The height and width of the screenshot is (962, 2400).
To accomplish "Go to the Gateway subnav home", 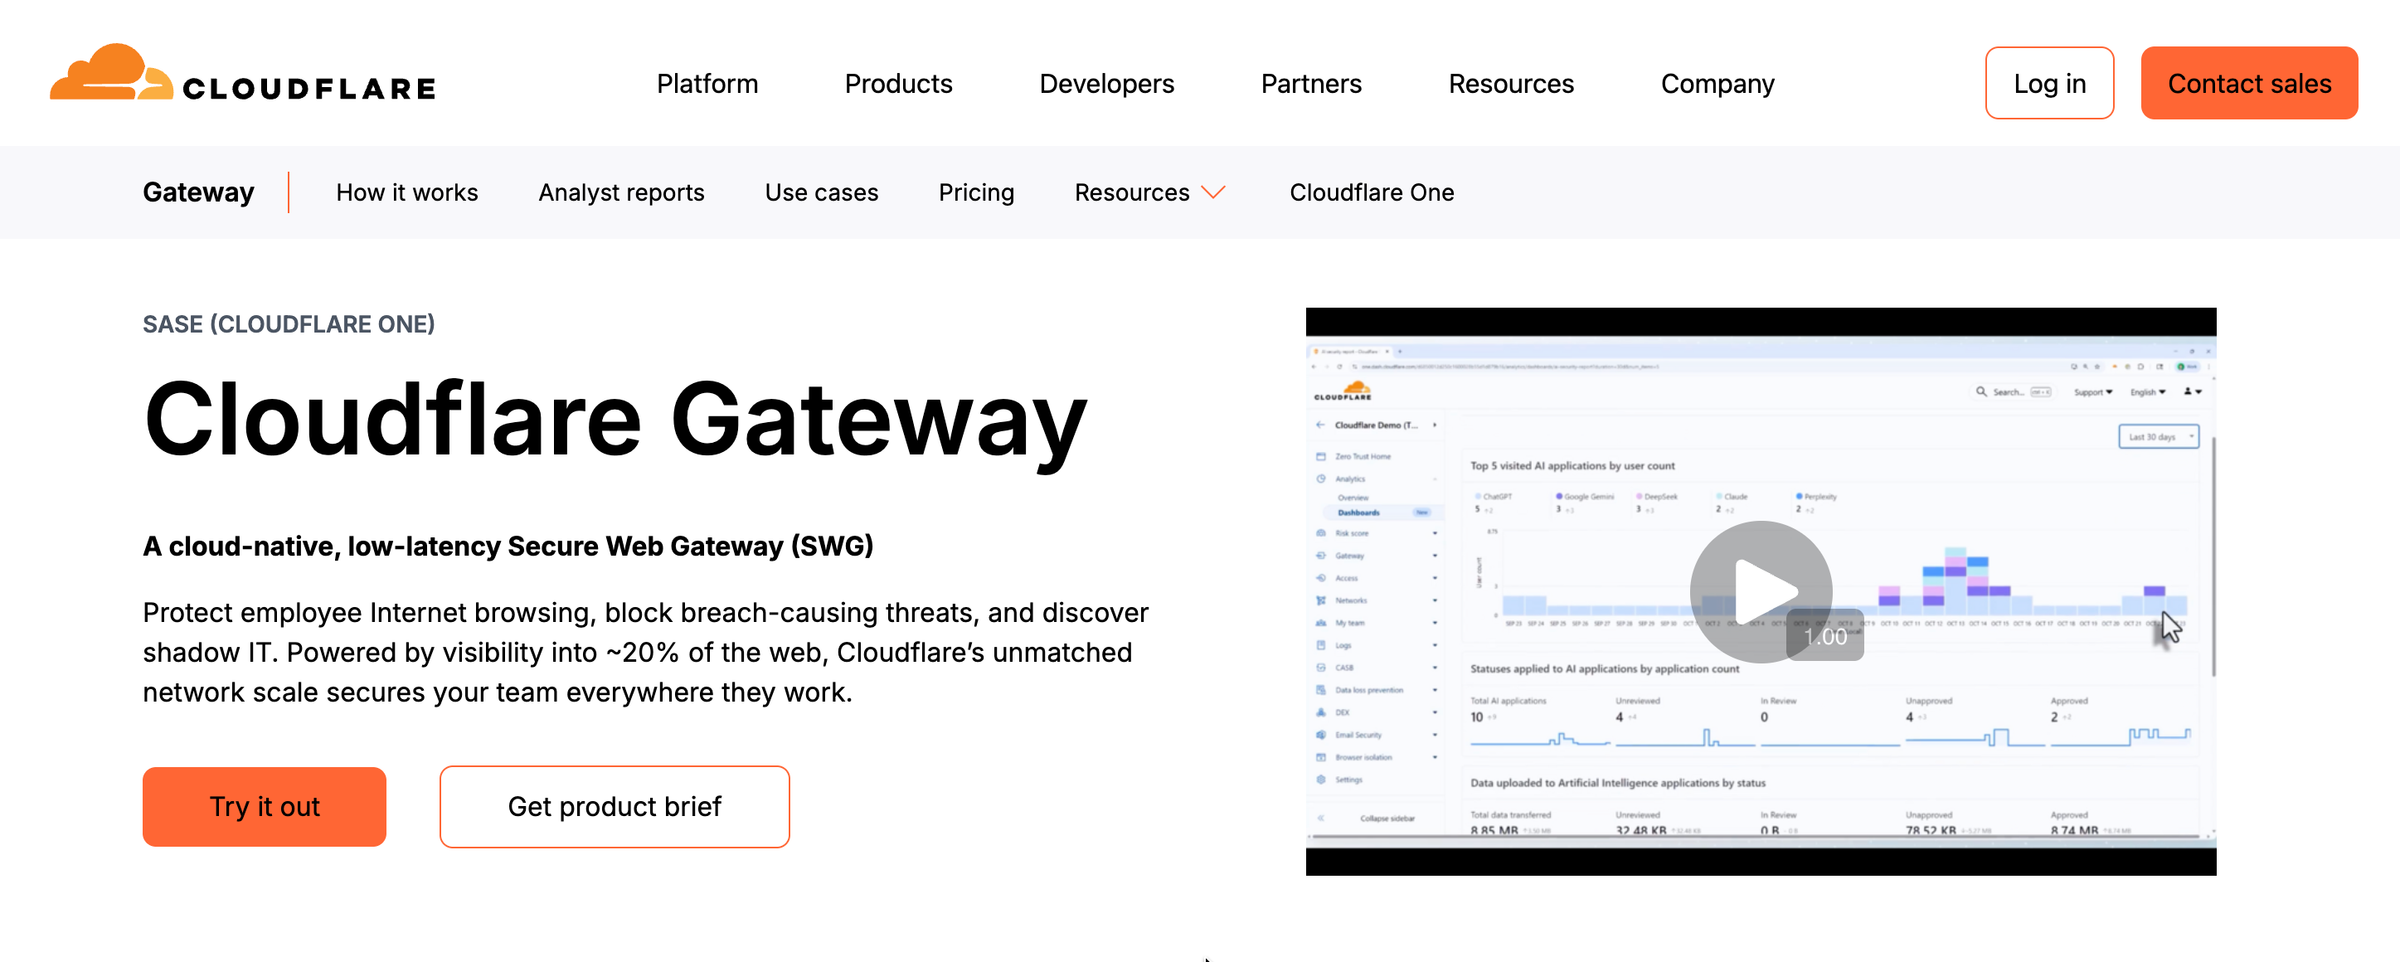I will (198, 192).
